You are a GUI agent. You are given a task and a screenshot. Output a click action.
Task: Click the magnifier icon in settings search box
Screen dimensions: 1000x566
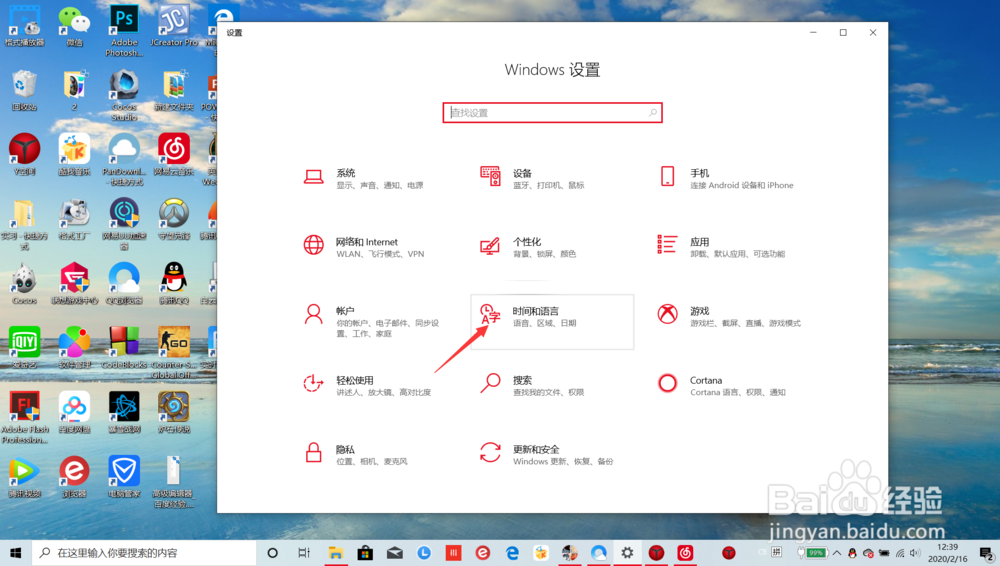pyautogui.click(x=652, y=112)
